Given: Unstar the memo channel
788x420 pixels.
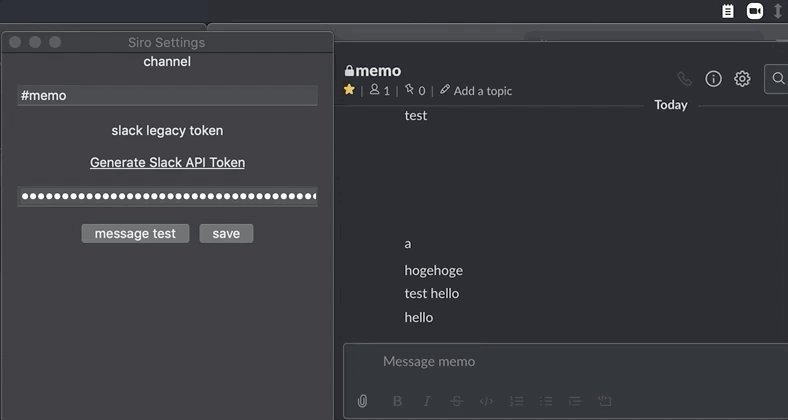Looking at the screenshot, I should (x=349, y=90).
